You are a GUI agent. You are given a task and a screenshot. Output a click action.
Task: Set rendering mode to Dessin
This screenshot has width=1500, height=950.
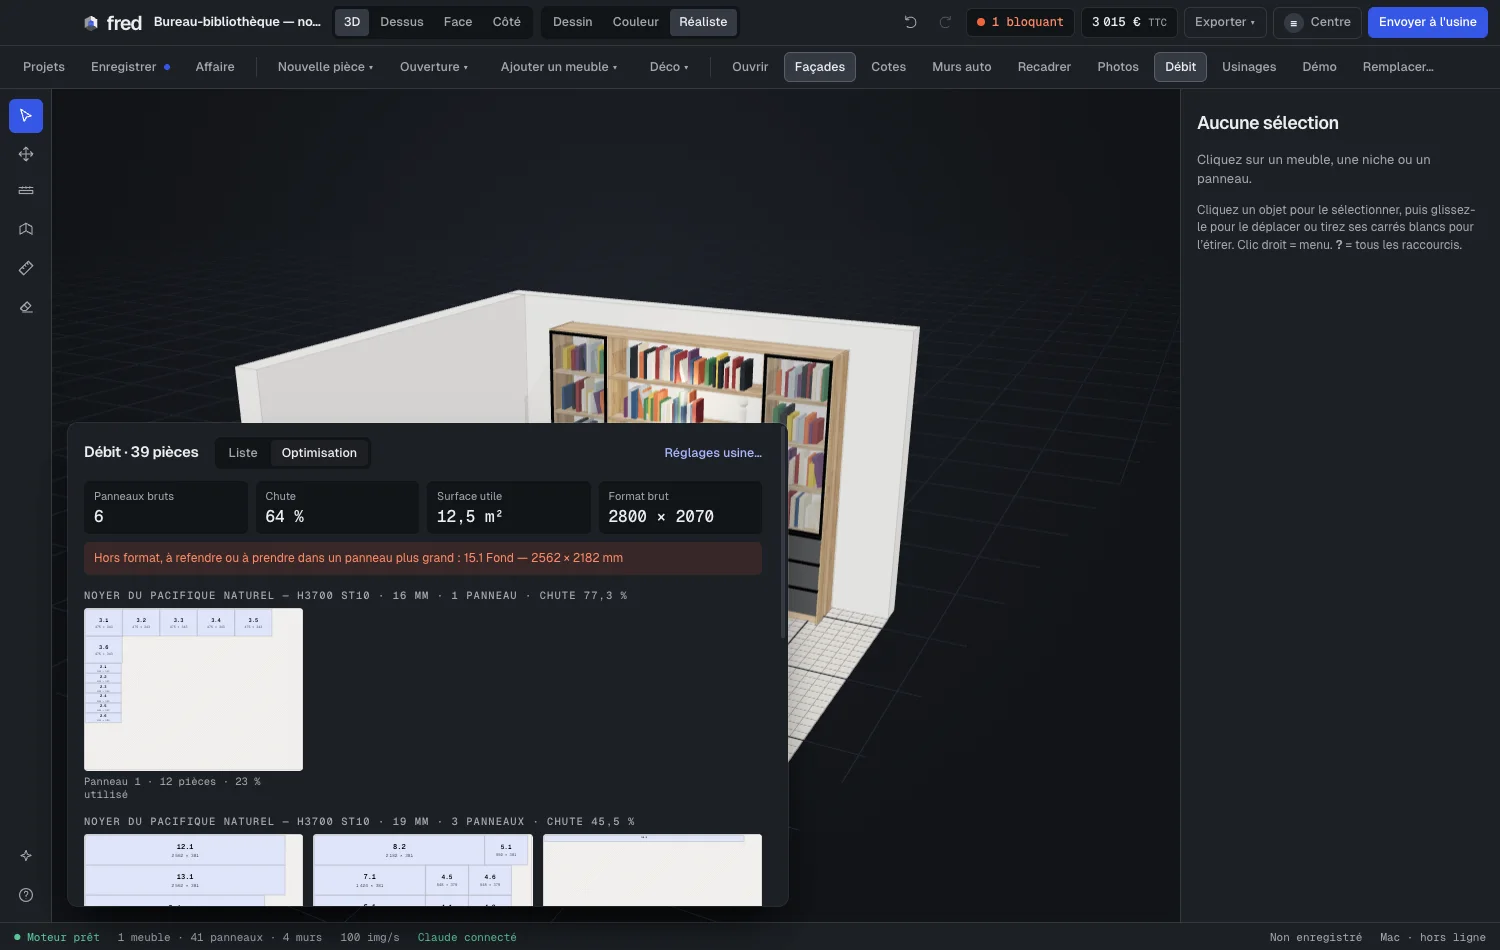[x=573, y=22]
